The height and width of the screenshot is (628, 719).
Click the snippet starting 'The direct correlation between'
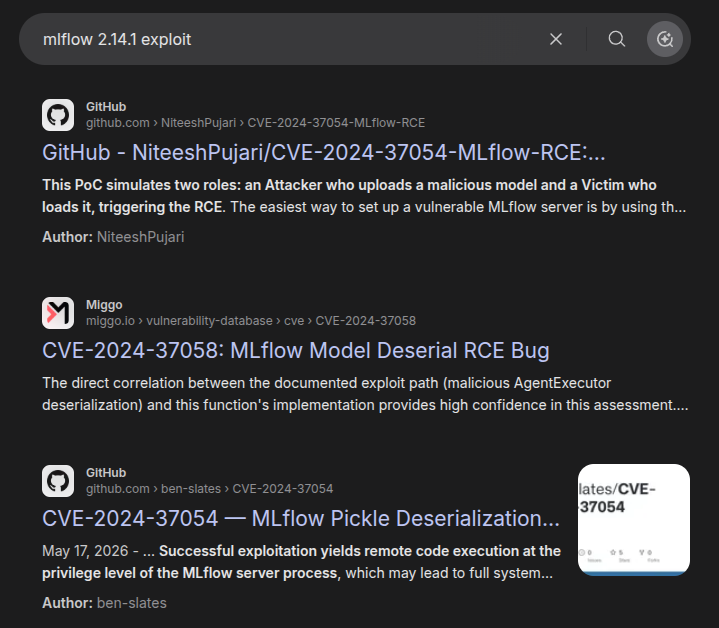point(365,394)
